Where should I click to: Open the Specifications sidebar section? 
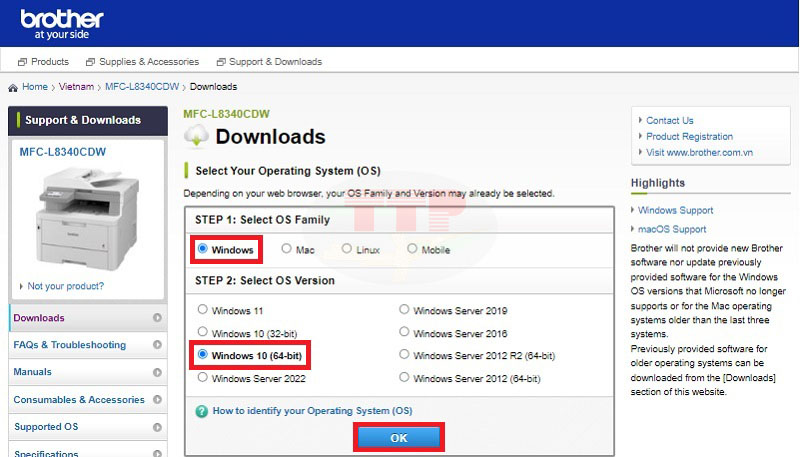click(x=88, y=450)
